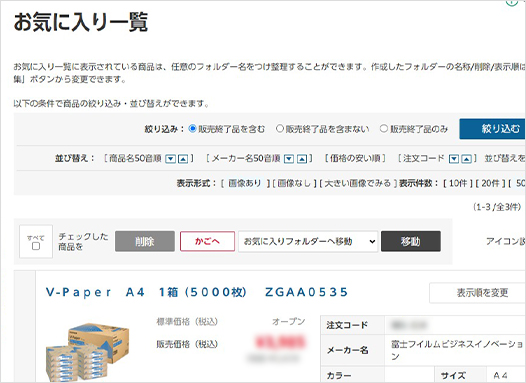
Task: Click 富士フイルムビジネスイノベーション maker name
Action: click(457, 349)
